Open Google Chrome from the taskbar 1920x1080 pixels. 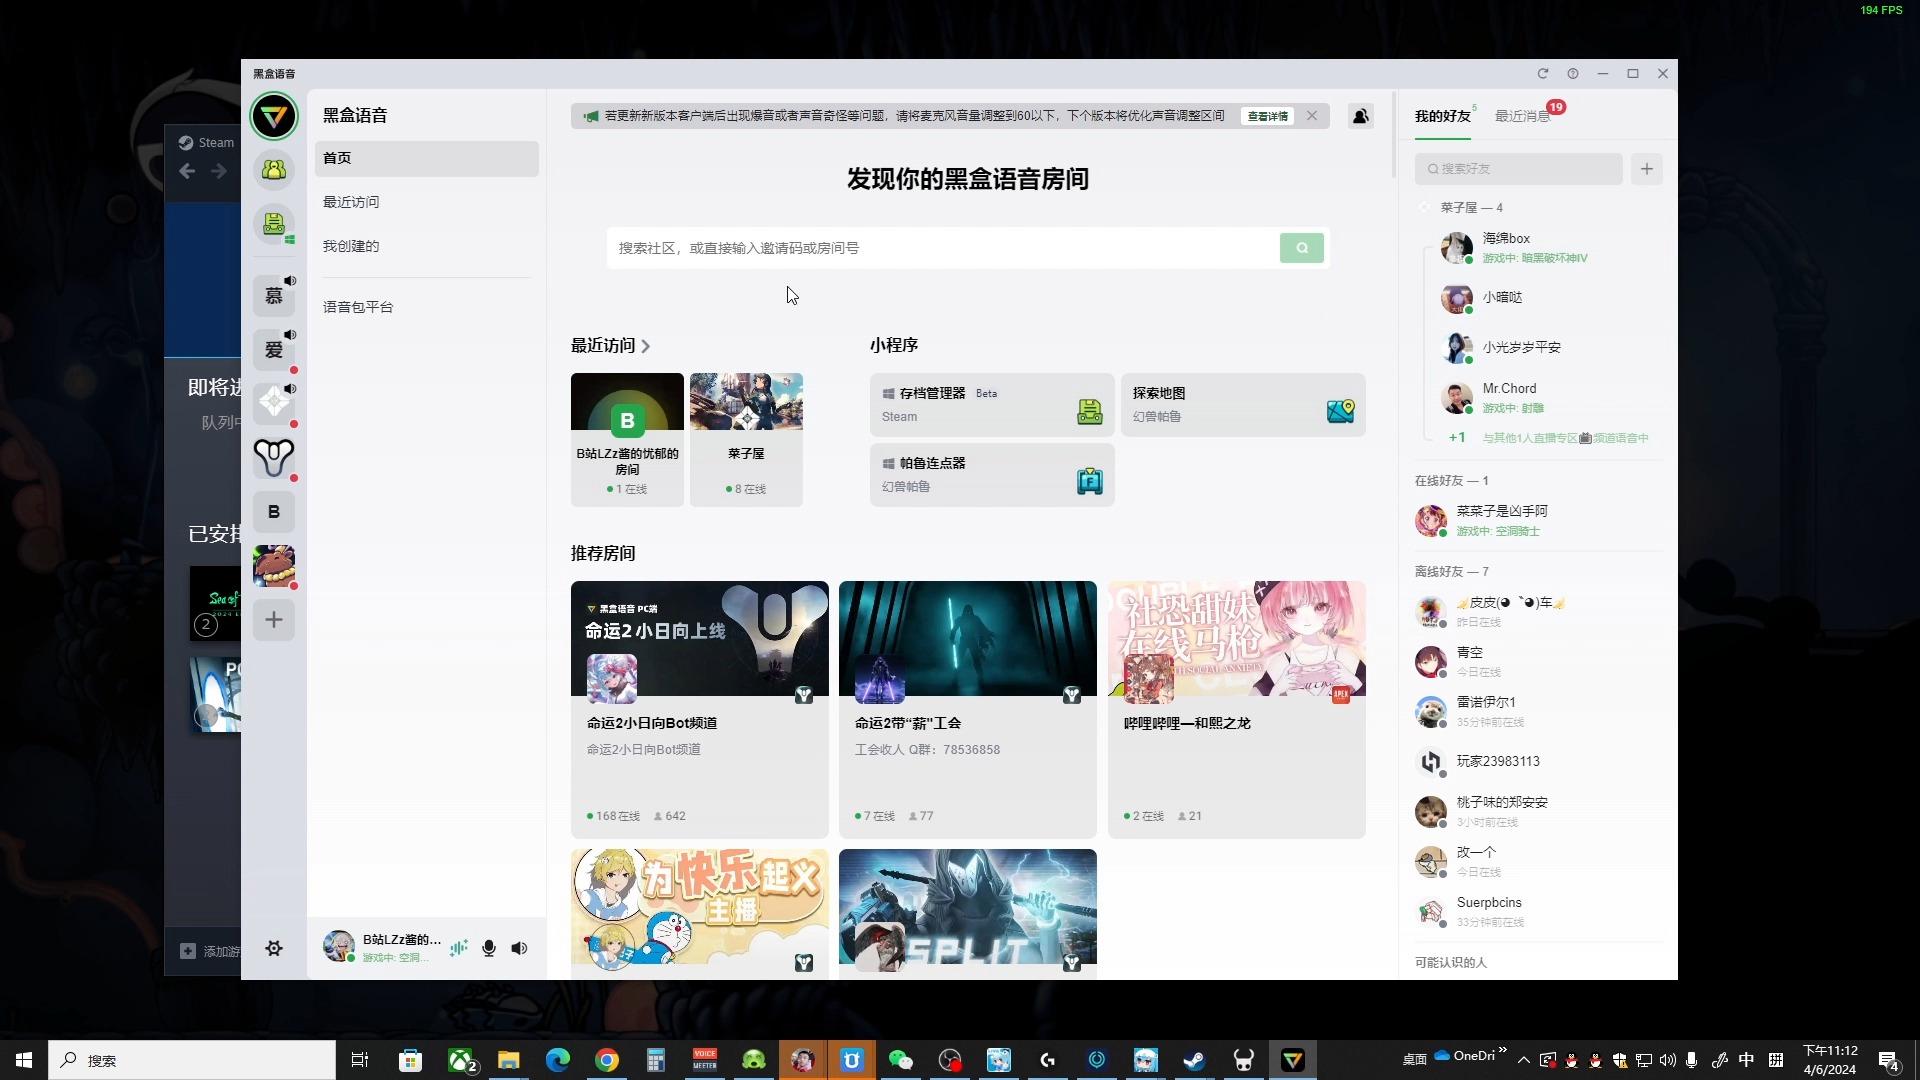[606, 1060]
